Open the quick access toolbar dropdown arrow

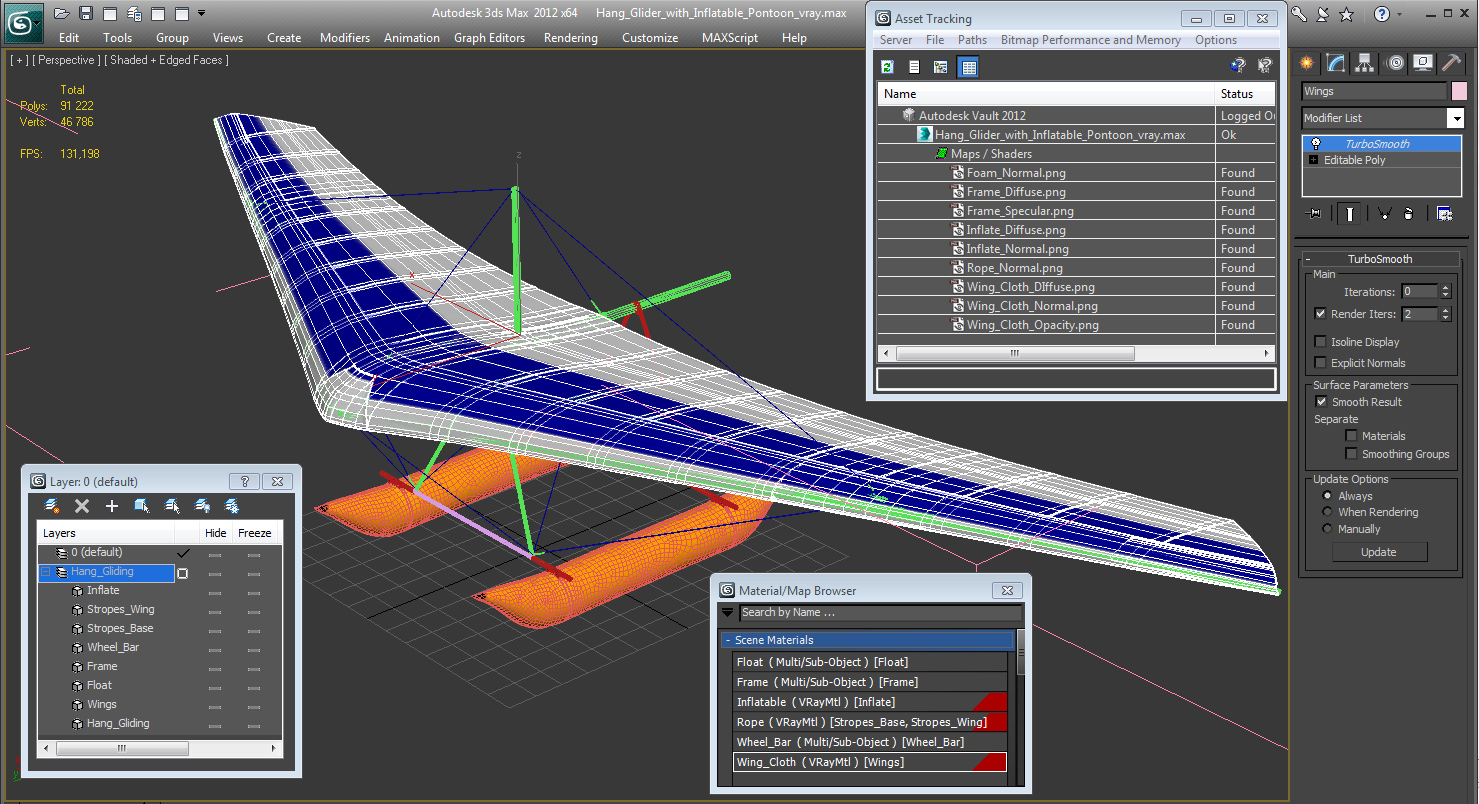tap(201, 13)
